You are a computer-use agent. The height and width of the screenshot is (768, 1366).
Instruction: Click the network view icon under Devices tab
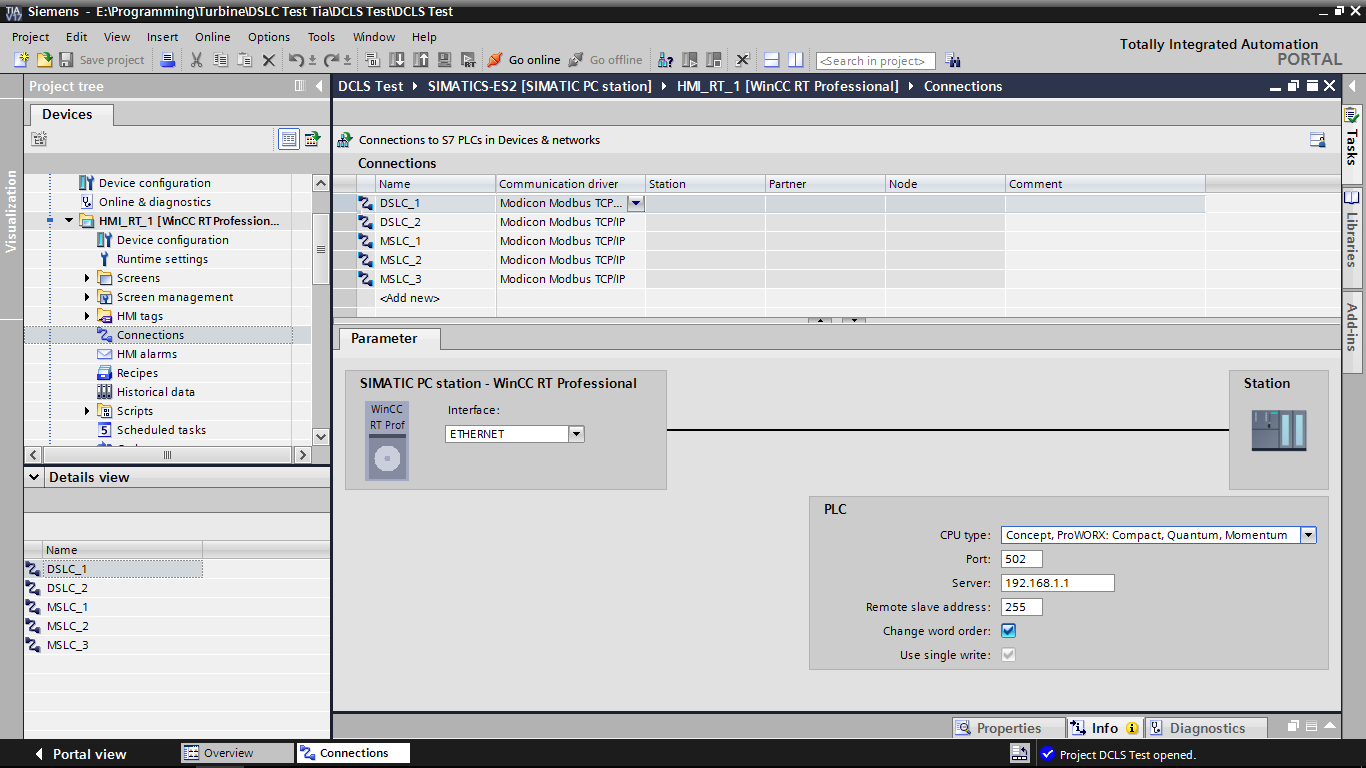(39, 139)
